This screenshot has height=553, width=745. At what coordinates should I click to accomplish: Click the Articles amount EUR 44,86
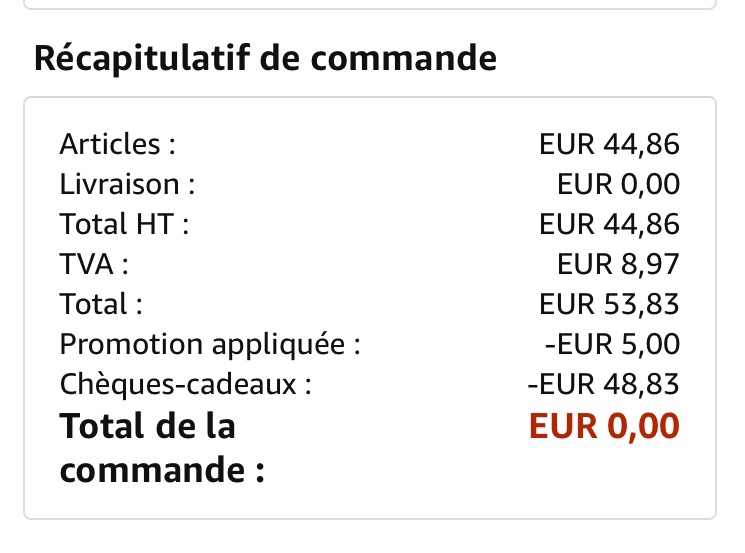pos(609,144)
